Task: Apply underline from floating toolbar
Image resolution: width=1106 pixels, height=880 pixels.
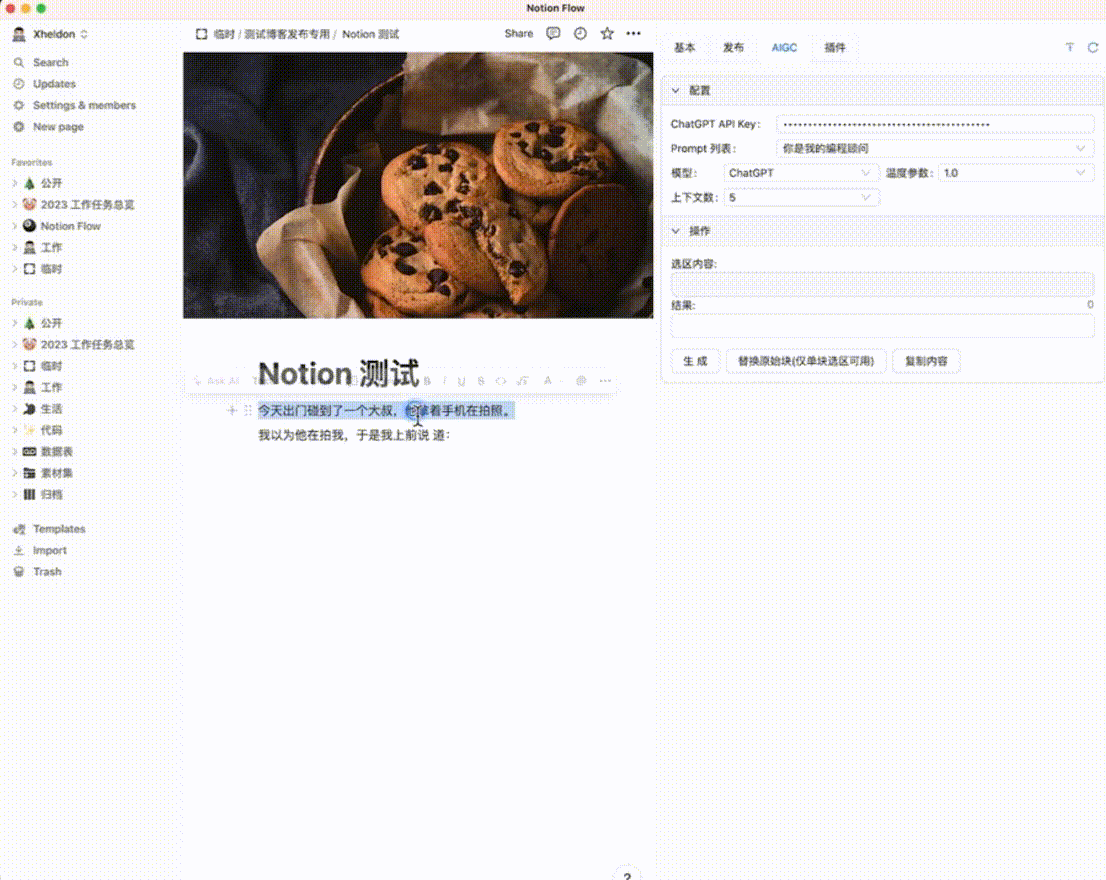Action: pyautogui.click(x=461, y=381)
